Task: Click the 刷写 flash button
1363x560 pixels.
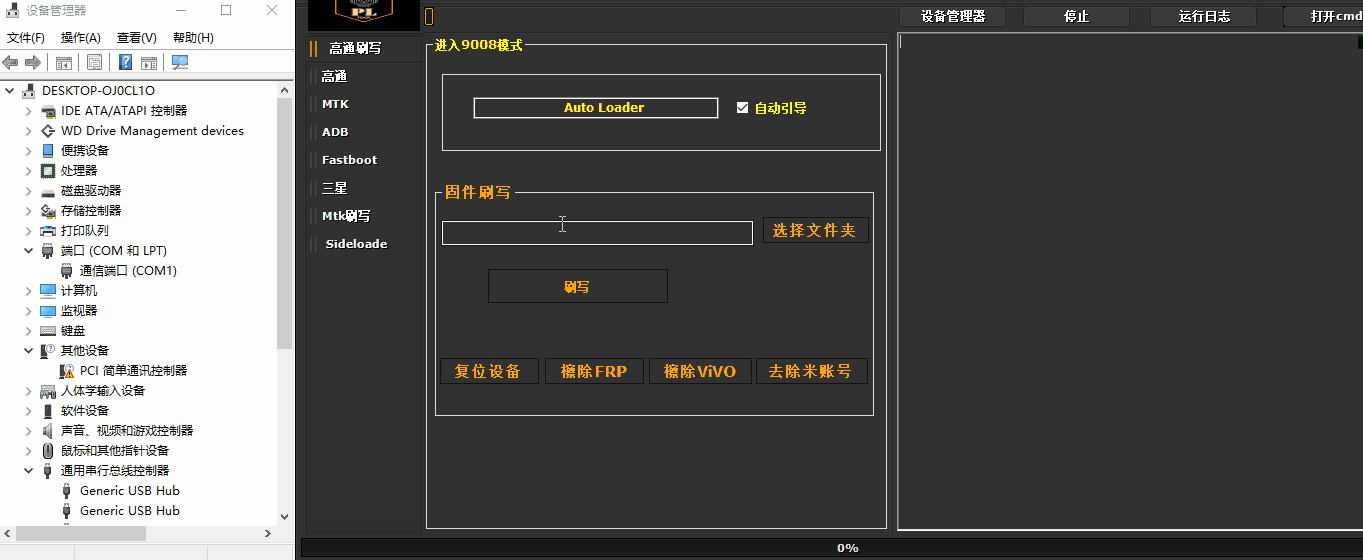Action: tap(577, 286)
